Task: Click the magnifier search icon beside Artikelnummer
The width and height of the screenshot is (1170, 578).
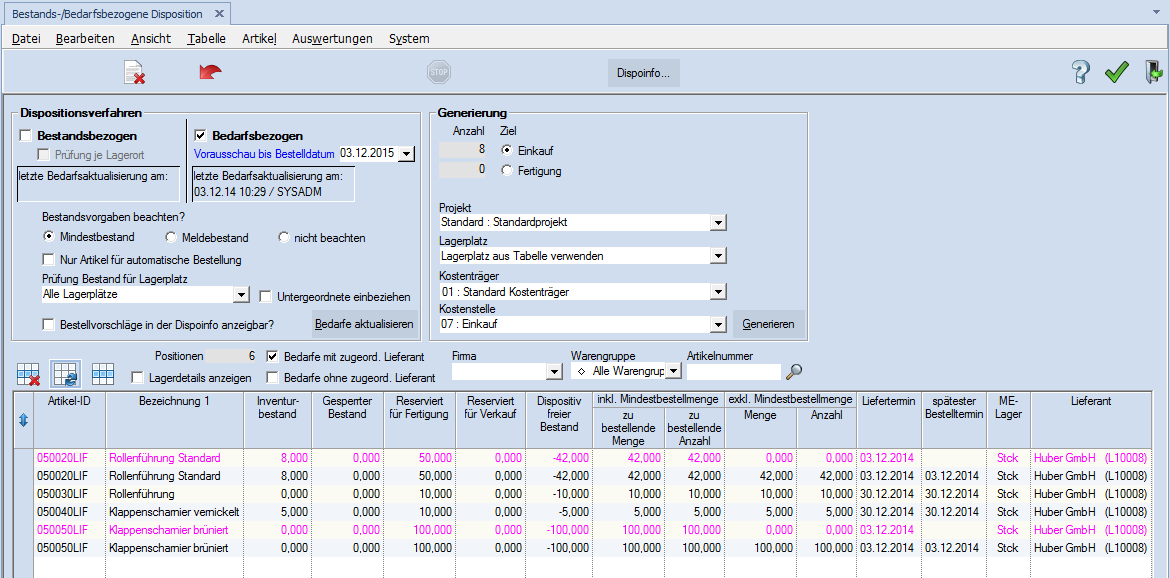Action: coord(794,371)
